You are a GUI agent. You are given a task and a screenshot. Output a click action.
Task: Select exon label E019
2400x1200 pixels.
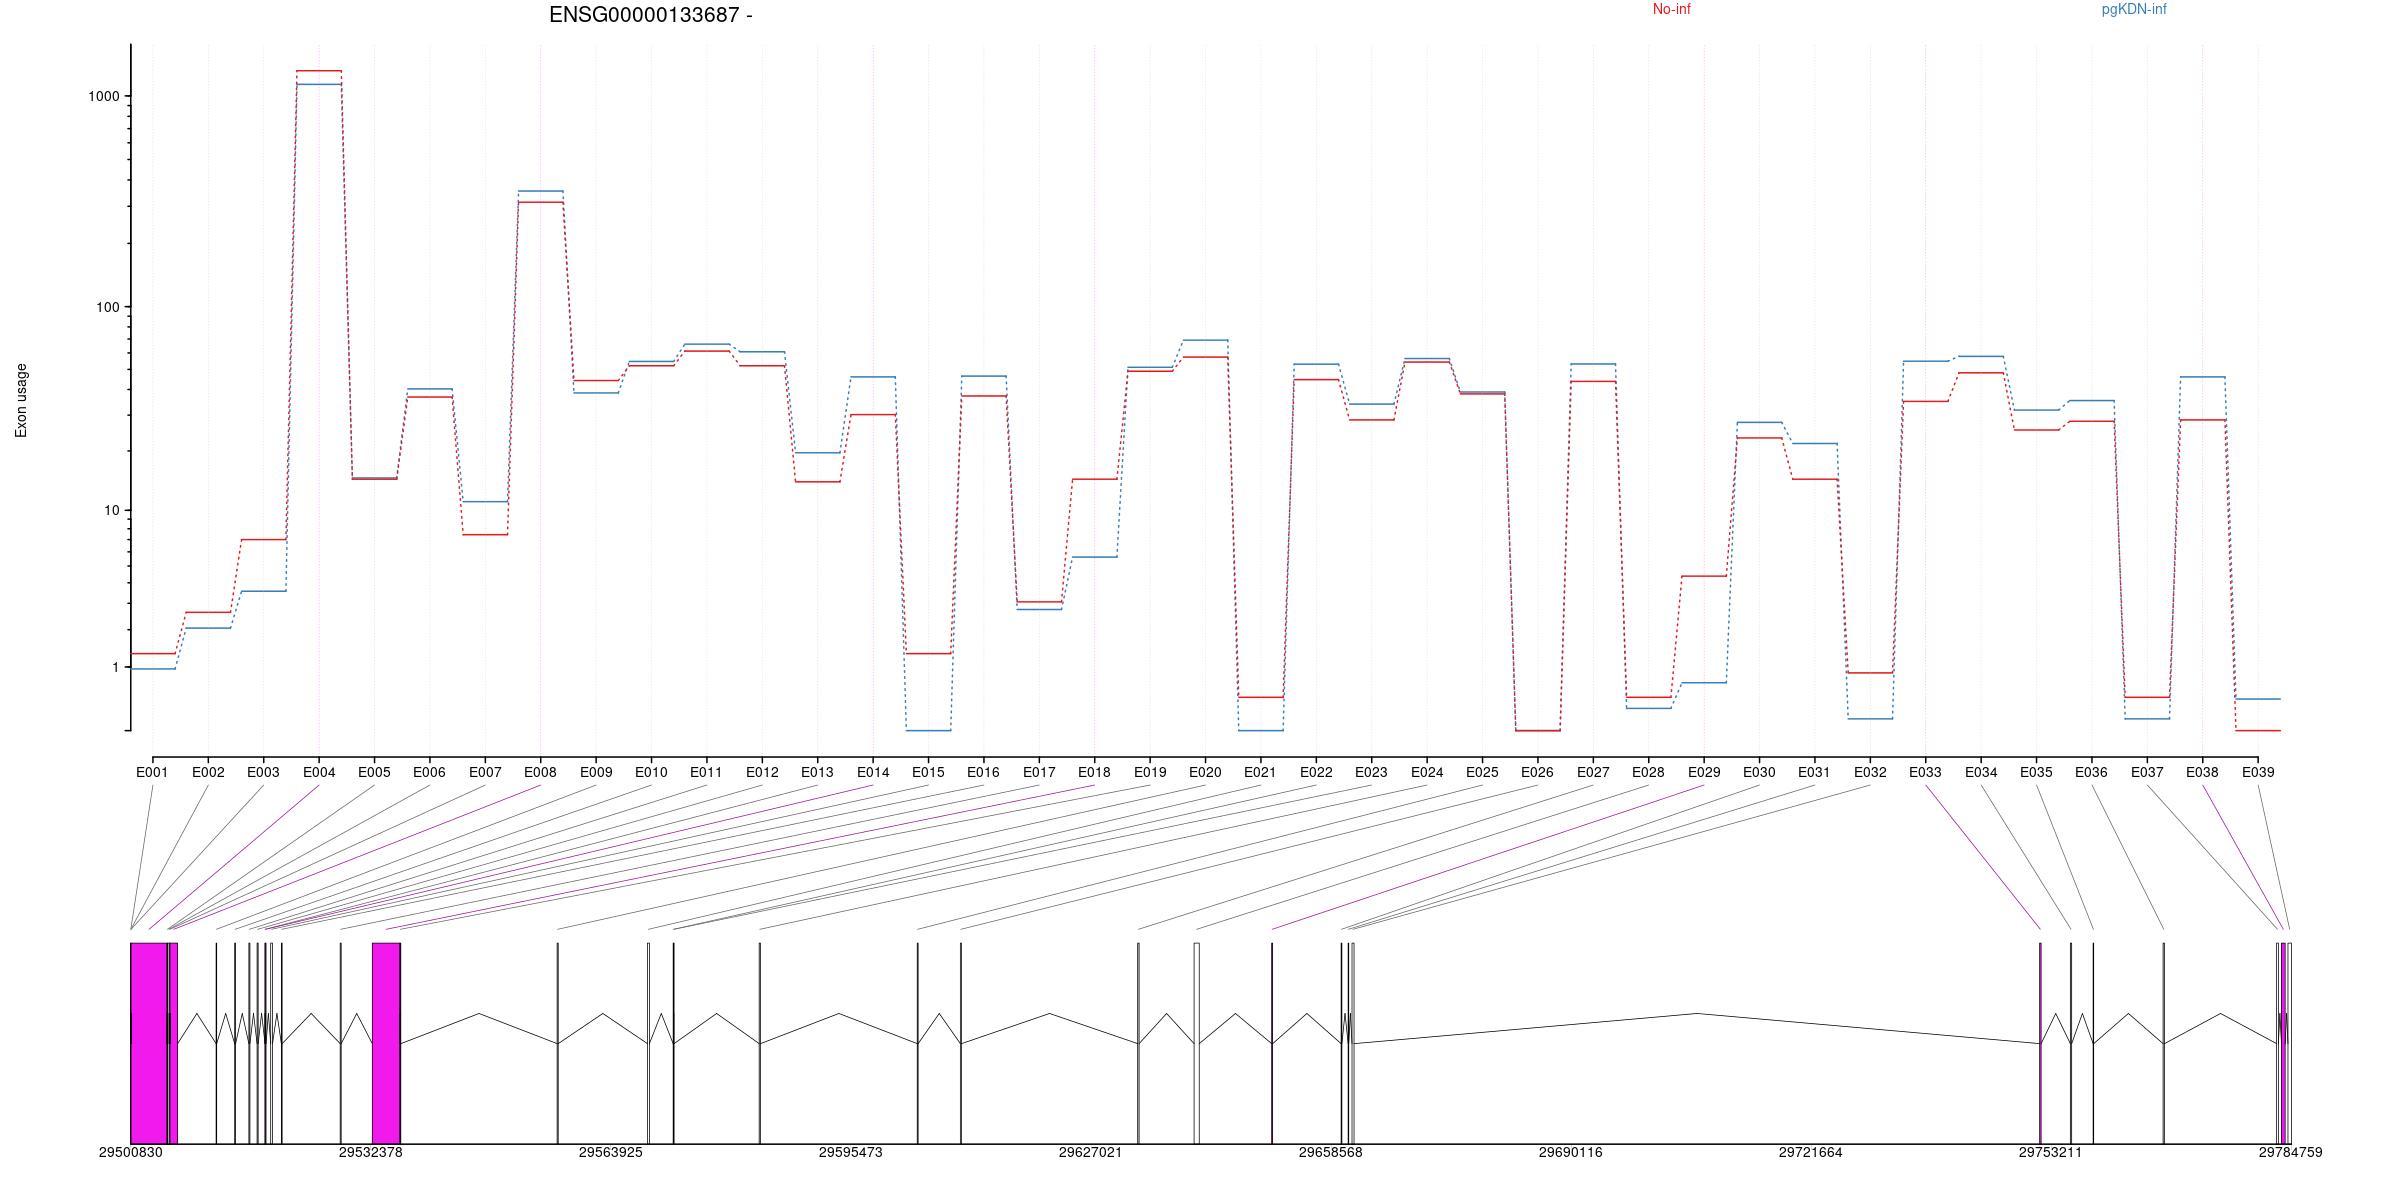coord(1150,772)
